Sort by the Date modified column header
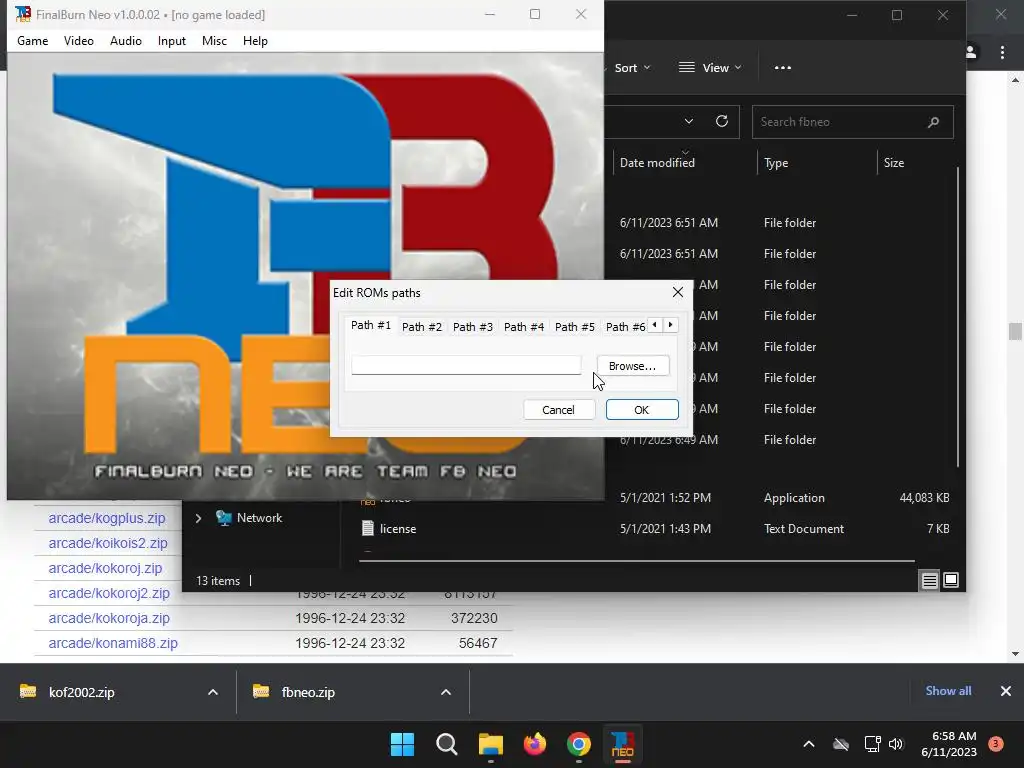This screenshot has height=768, width=1024. point(657,163)
